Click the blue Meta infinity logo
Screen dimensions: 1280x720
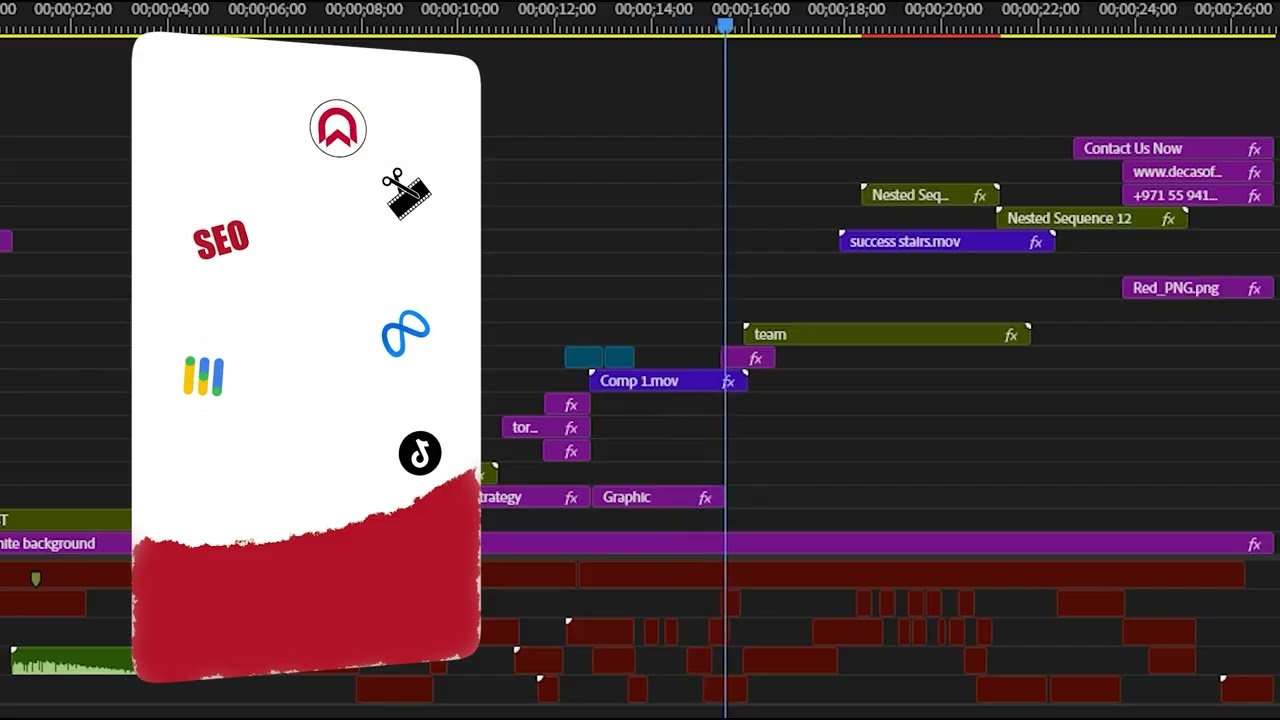coord(405,333)
